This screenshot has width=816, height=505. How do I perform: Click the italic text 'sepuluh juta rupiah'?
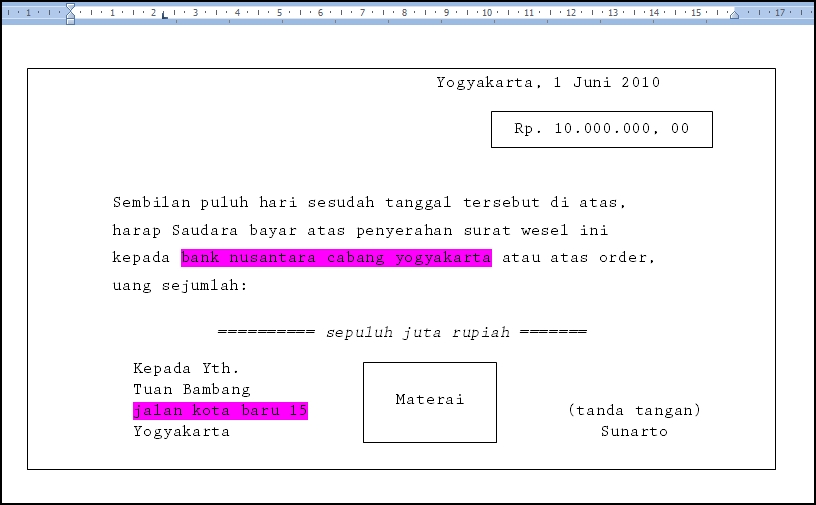pos(418,333)
